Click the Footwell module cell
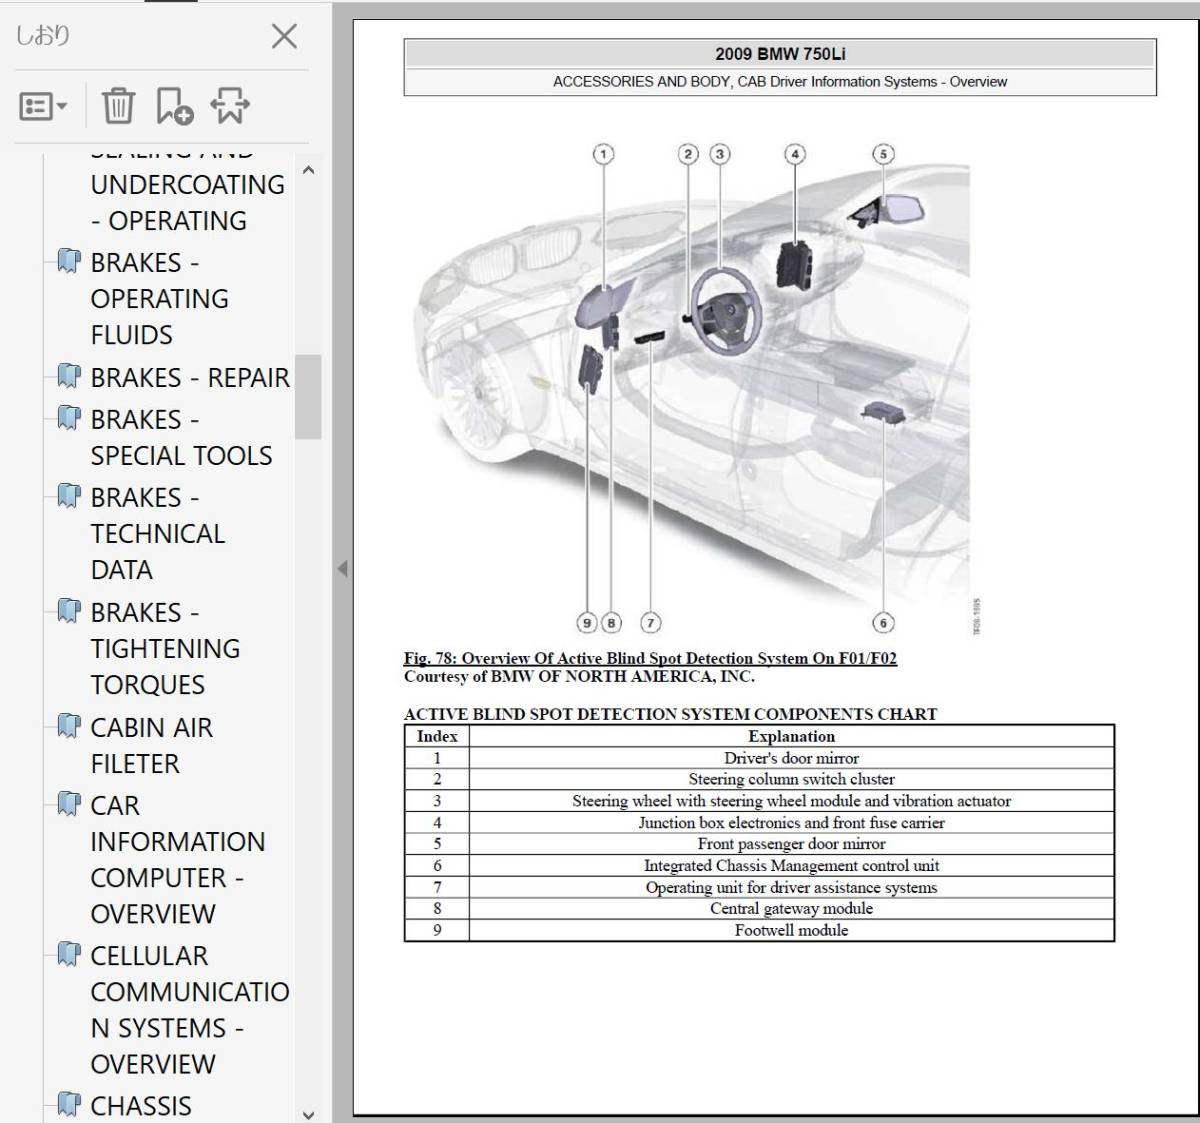This screenshot has width=1200, height=1123. coord(791,930)
